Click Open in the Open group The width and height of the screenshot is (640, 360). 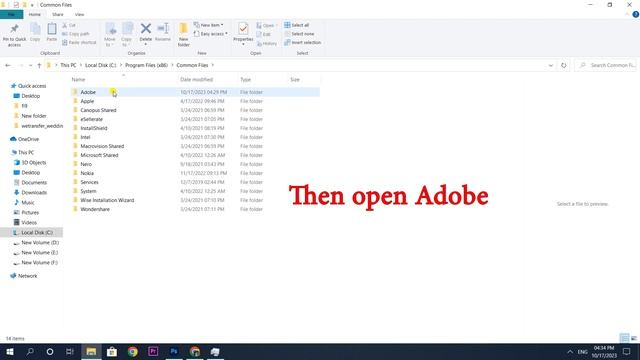(x=266, y=25)
